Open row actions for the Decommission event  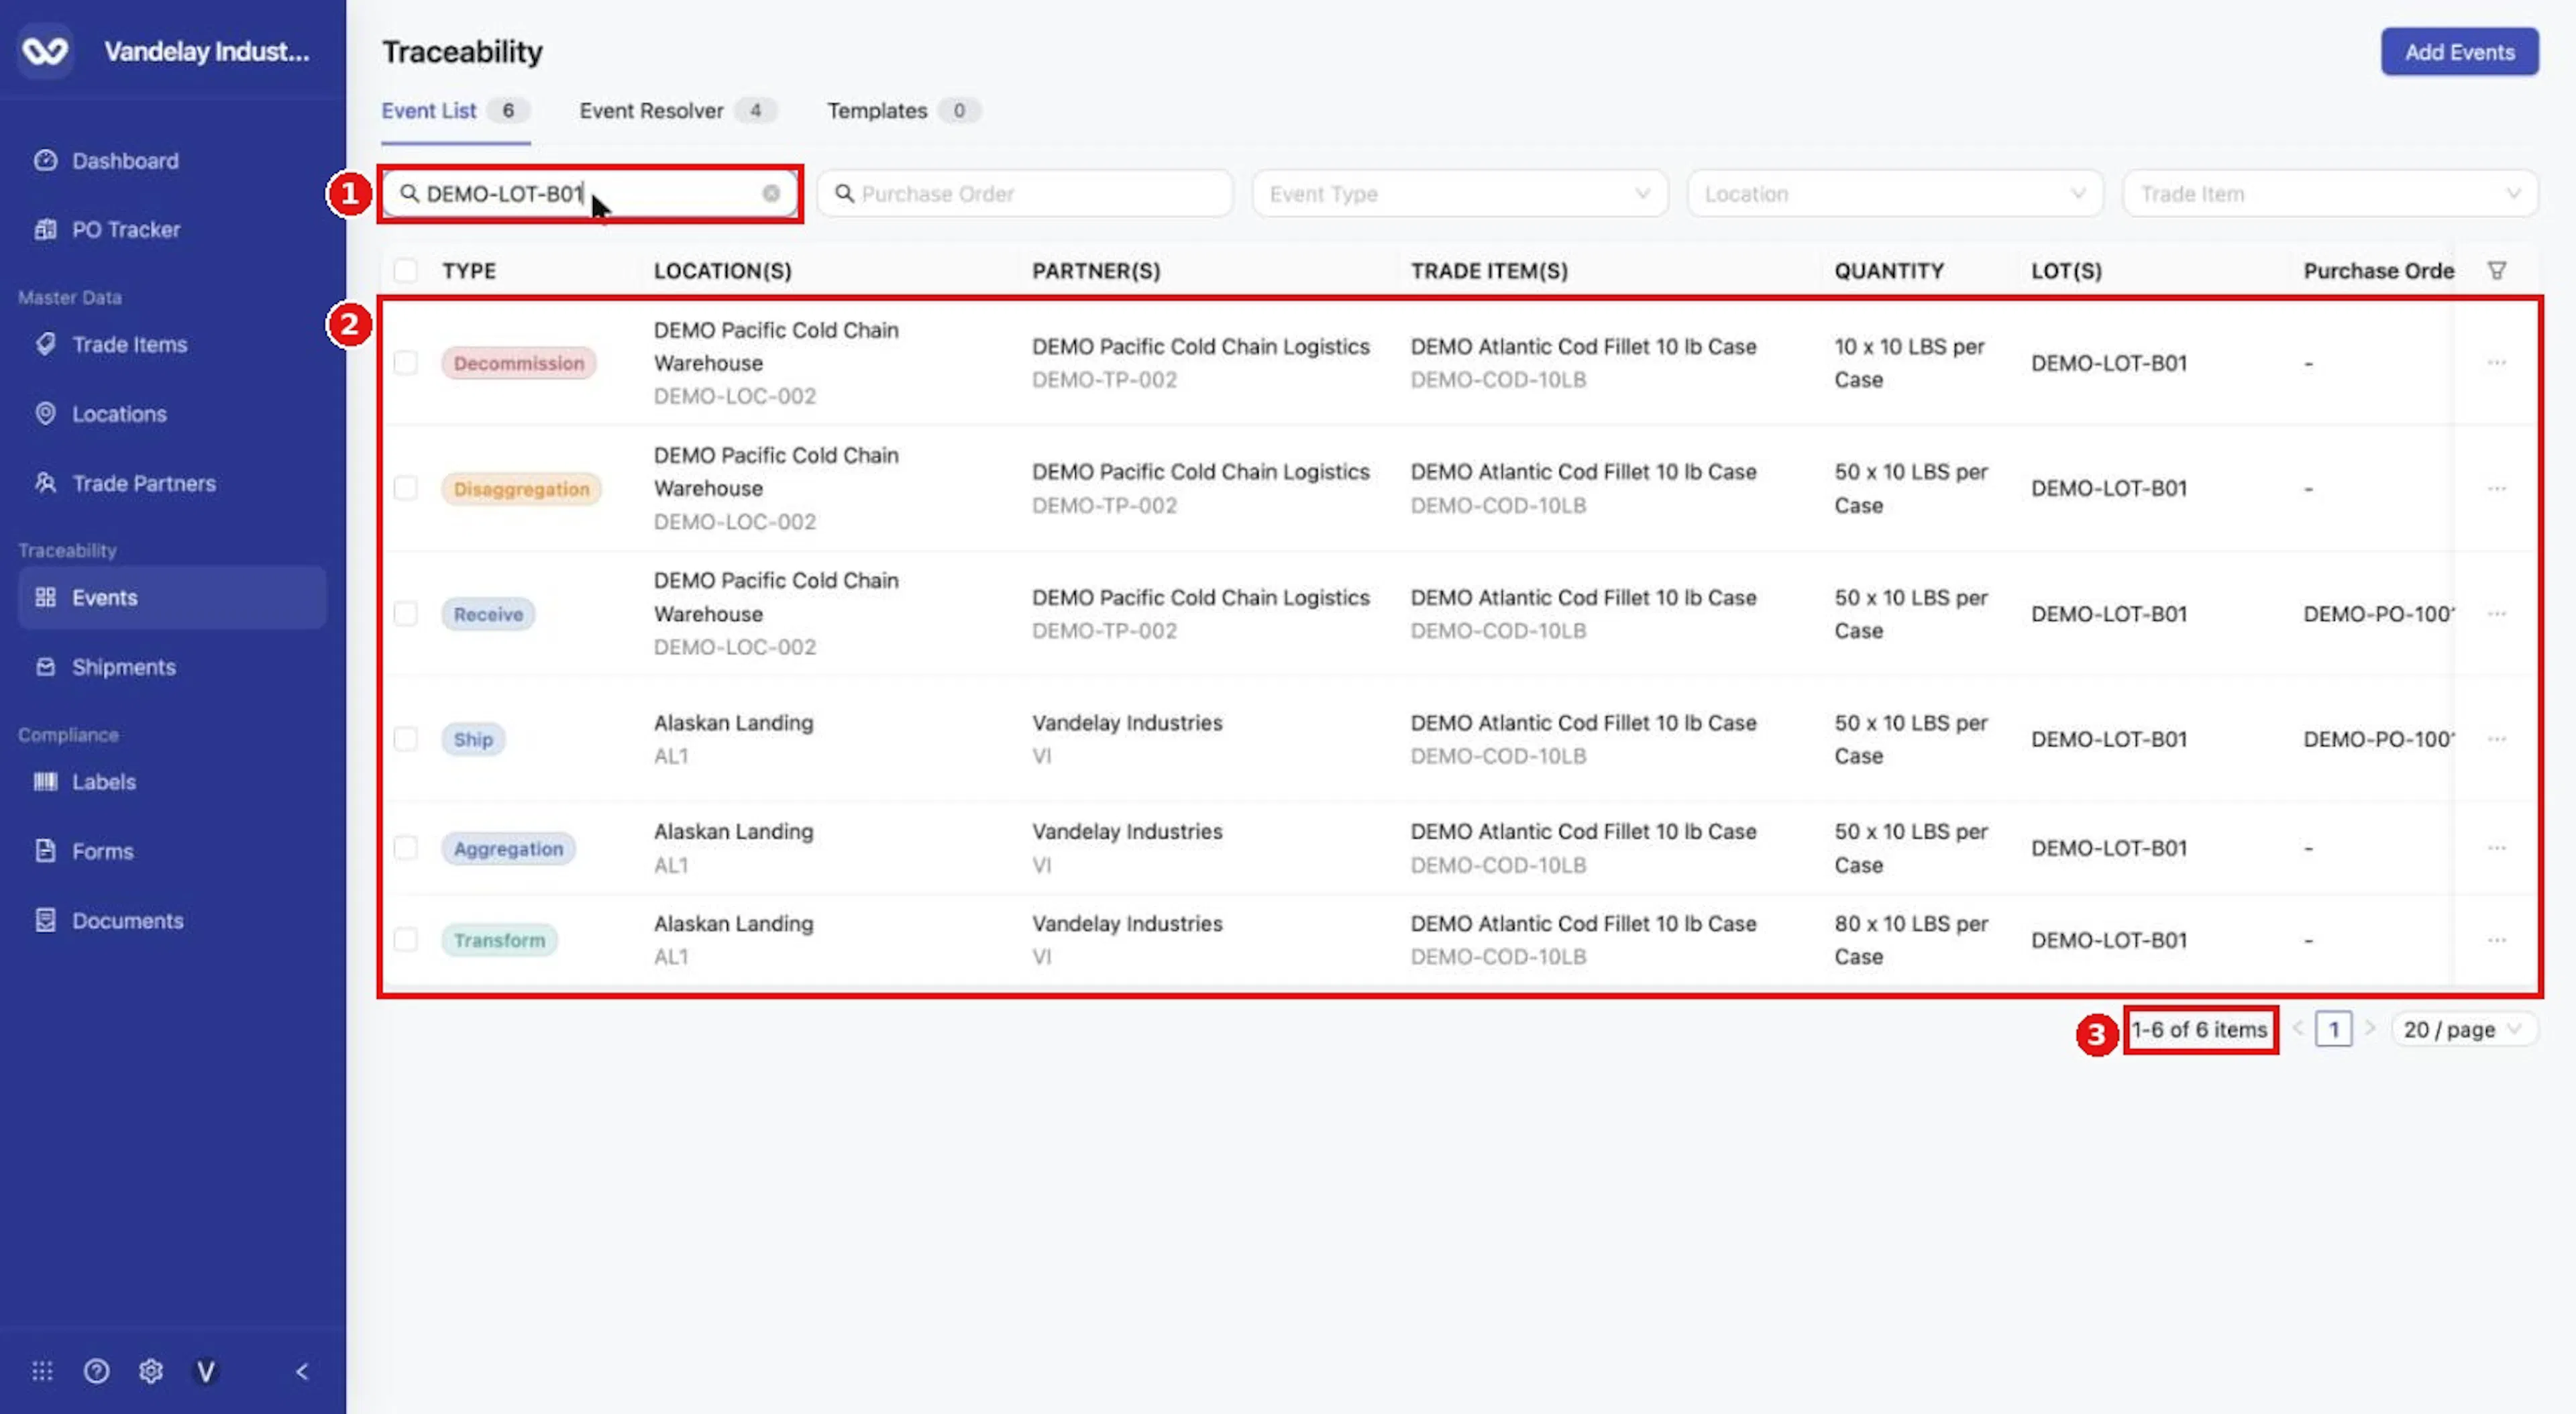pyautogui.click(x=2496, y=362)
